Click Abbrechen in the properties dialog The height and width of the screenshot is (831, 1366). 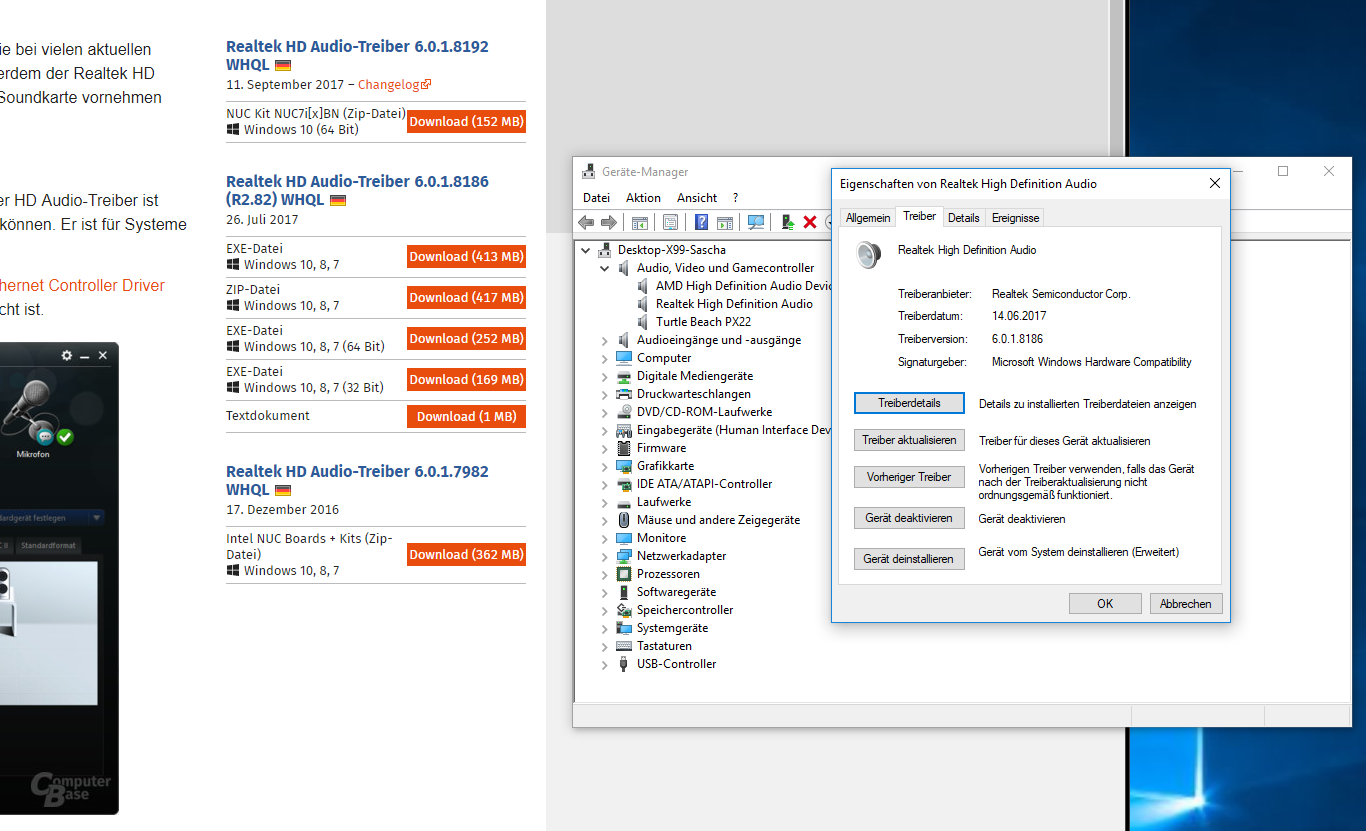(1186, 603)
